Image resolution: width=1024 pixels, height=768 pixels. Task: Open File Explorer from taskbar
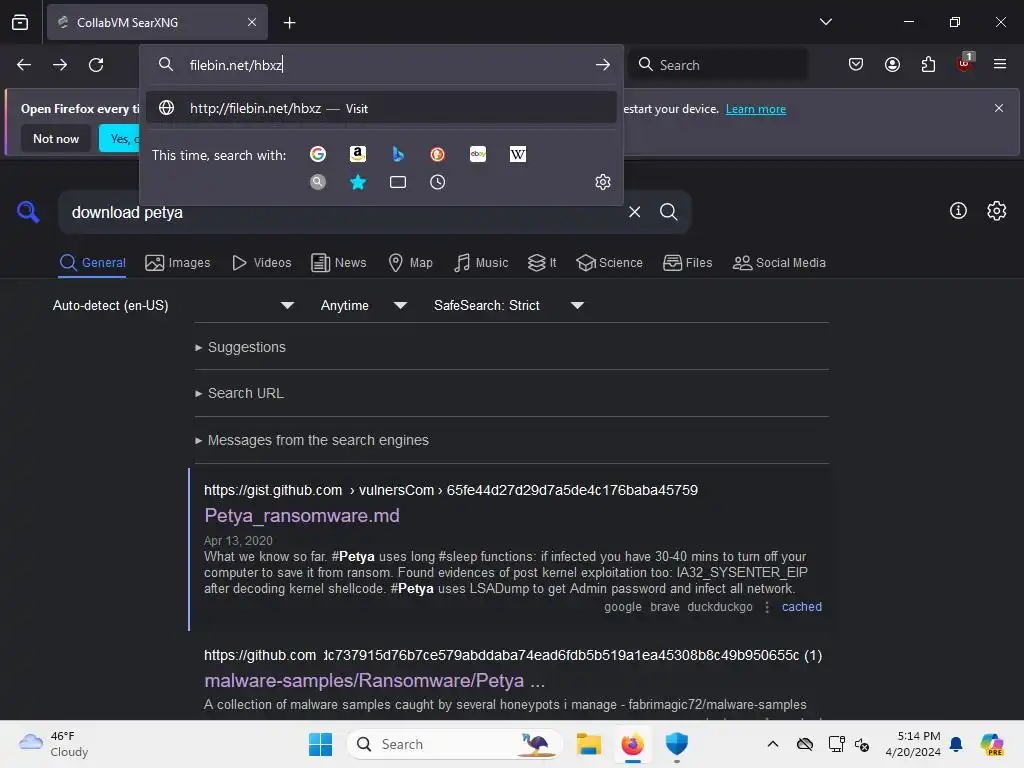[588, 744]
